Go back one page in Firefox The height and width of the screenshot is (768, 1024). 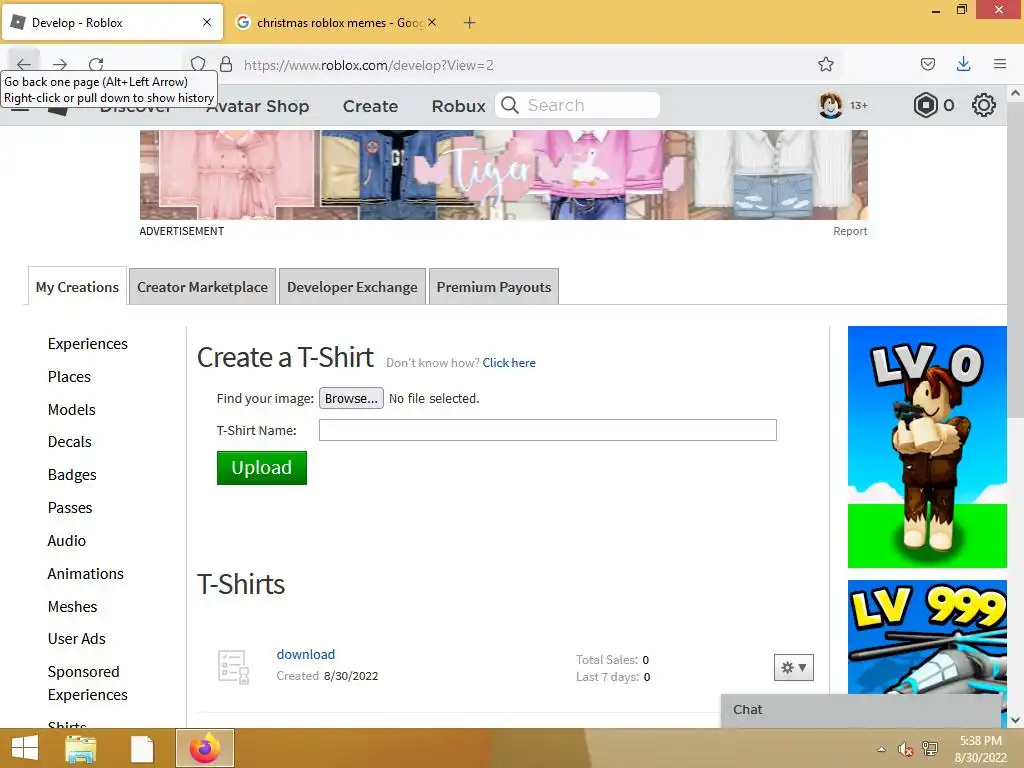click(x=24, y=64)
